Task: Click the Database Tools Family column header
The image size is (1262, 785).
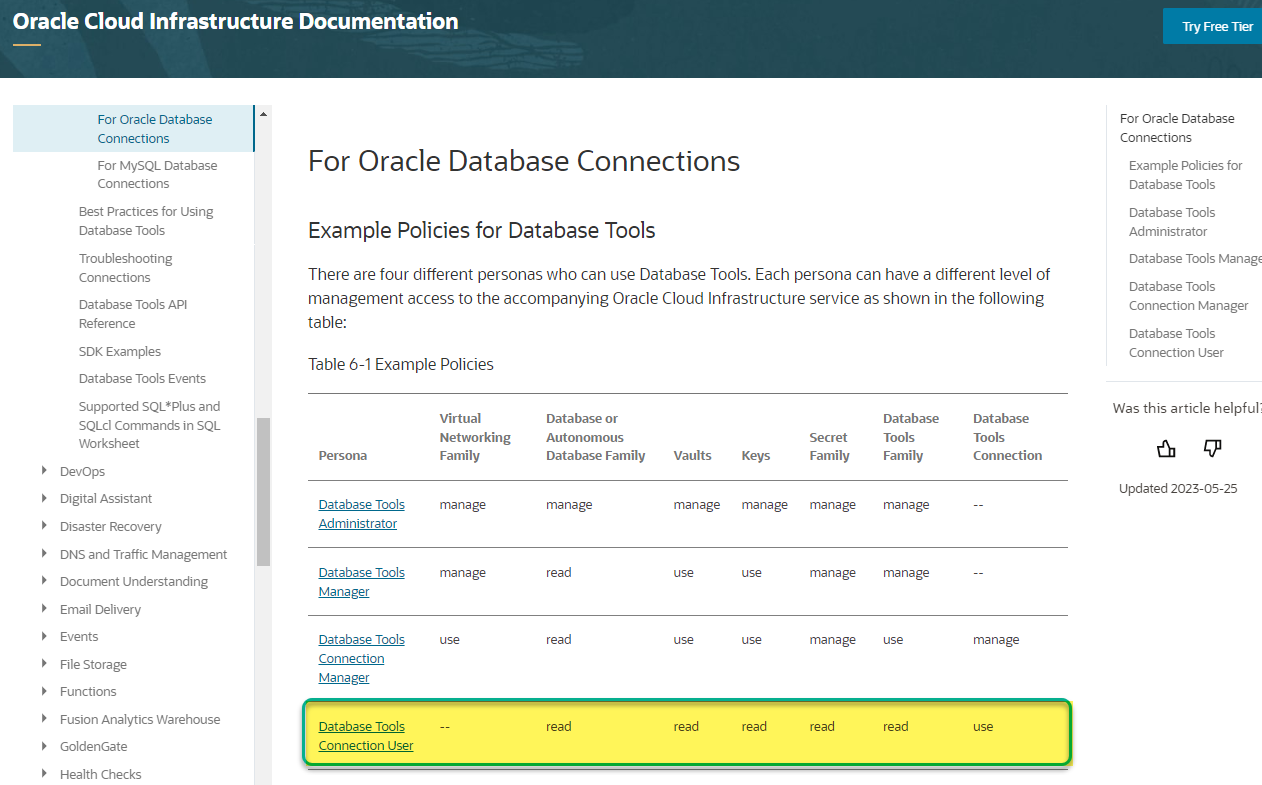Action: [911, 437]
